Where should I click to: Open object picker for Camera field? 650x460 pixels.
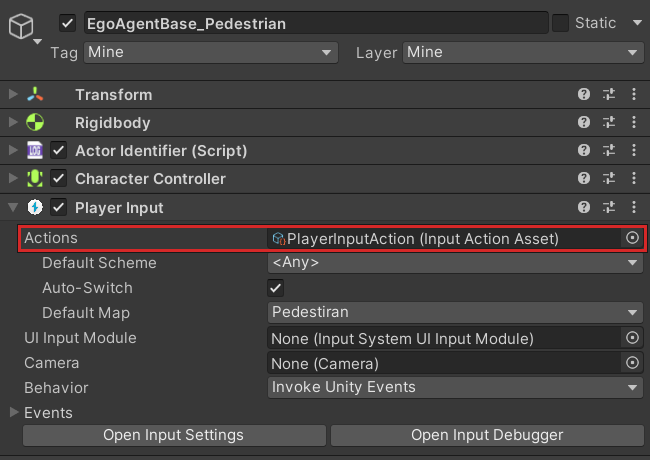[632, 363]
